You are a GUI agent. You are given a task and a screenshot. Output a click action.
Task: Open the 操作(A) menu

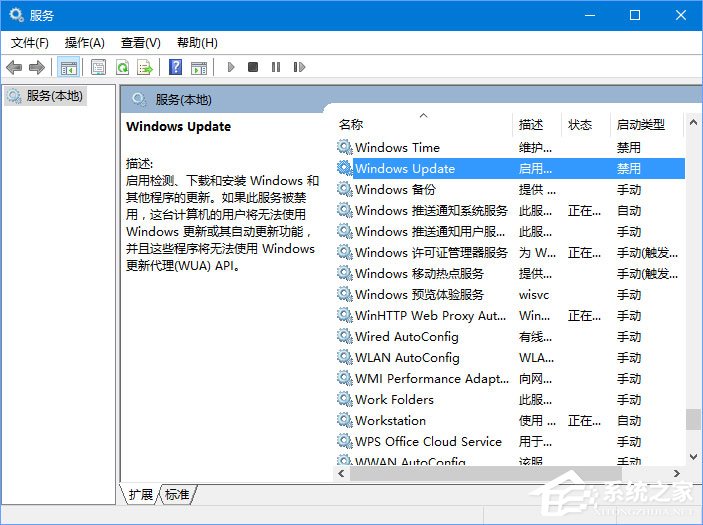point(85,43)
